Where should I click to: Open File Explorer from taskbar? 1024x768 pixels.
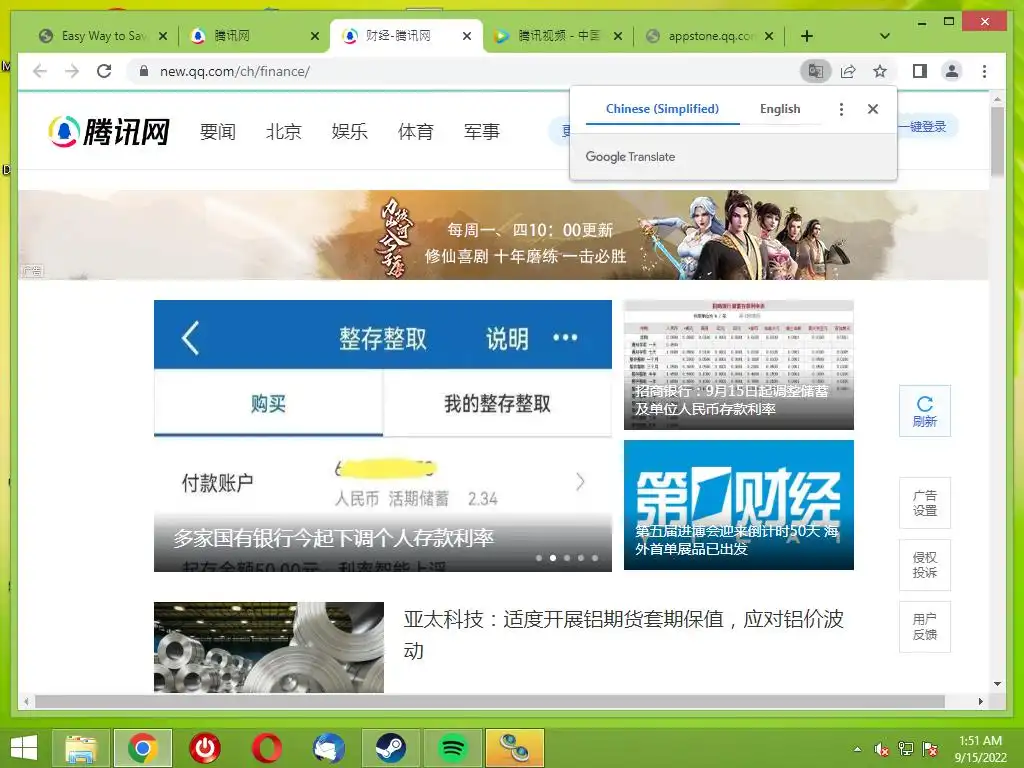click(81, 748)
